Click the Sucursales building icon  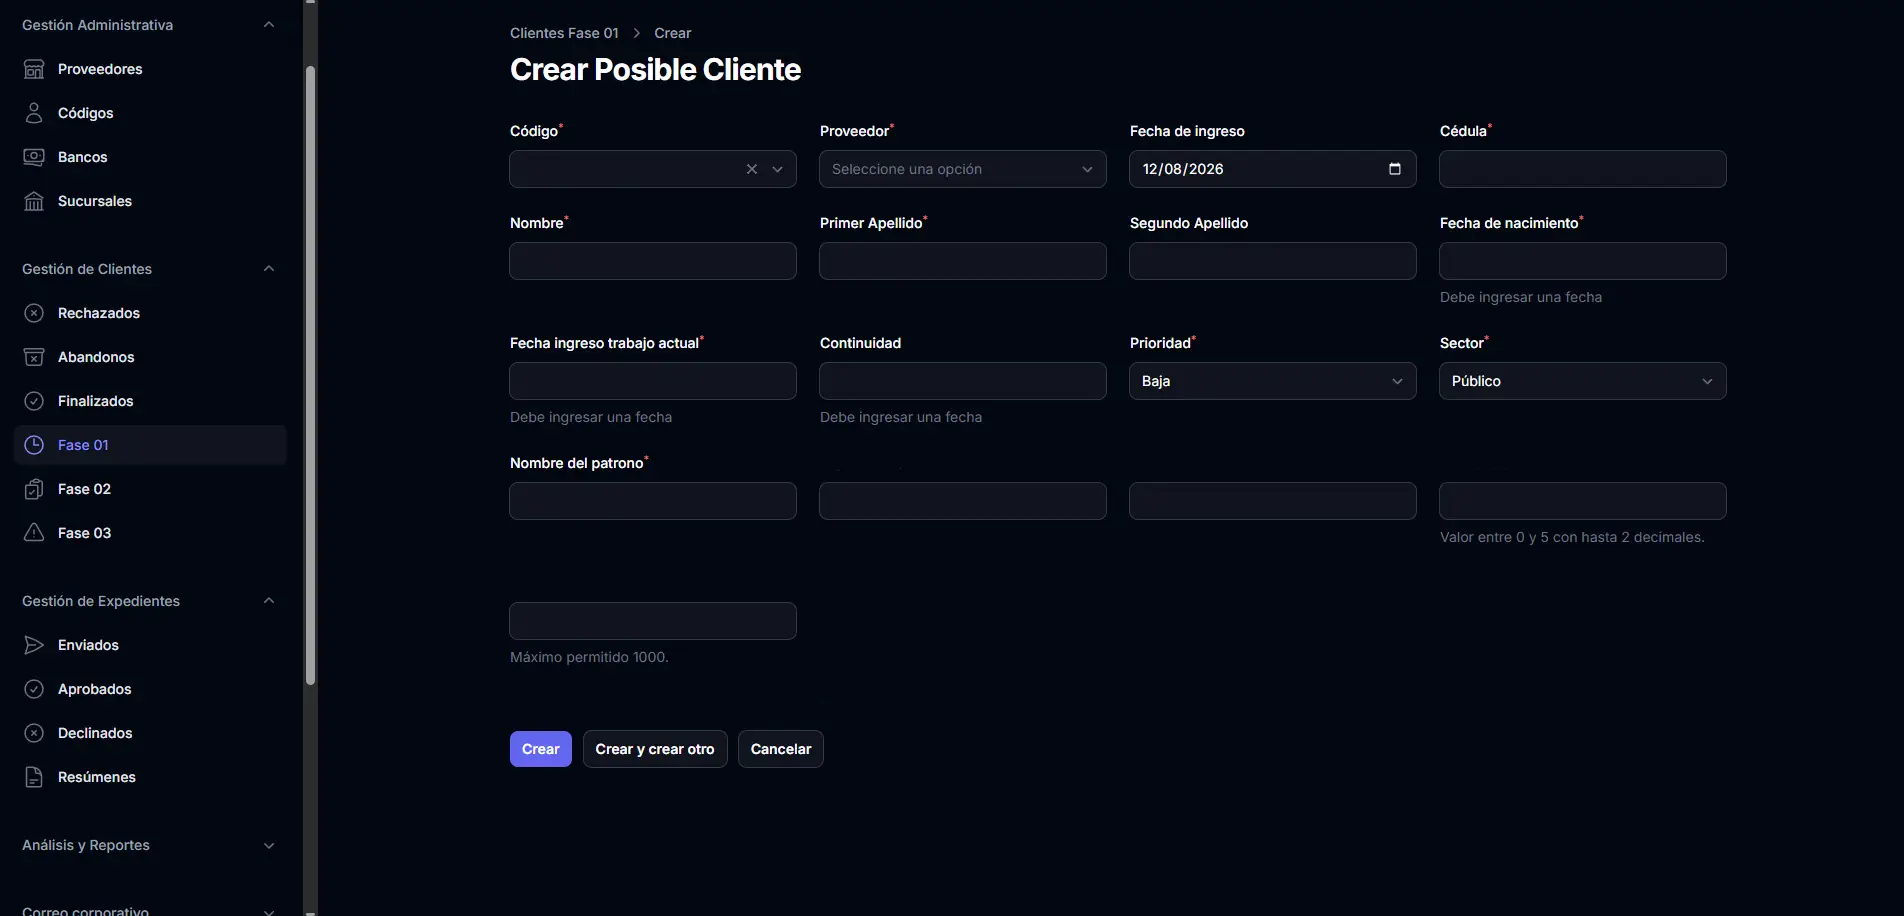pyautogui.click(x=34, y=201)
